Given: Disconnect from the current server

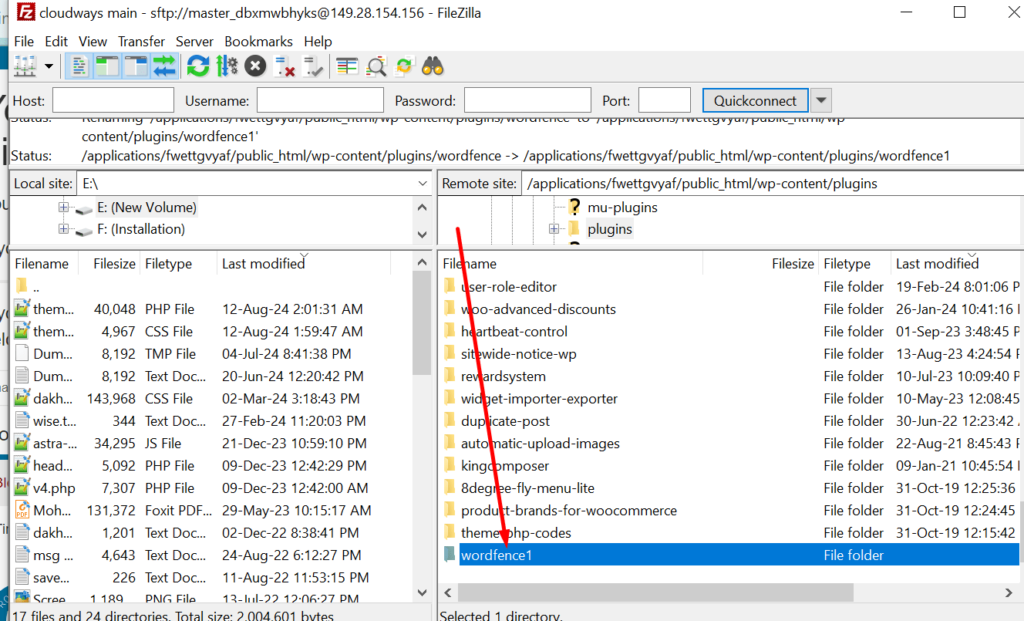Looking at the screenshot, I should tap(285, 67).
